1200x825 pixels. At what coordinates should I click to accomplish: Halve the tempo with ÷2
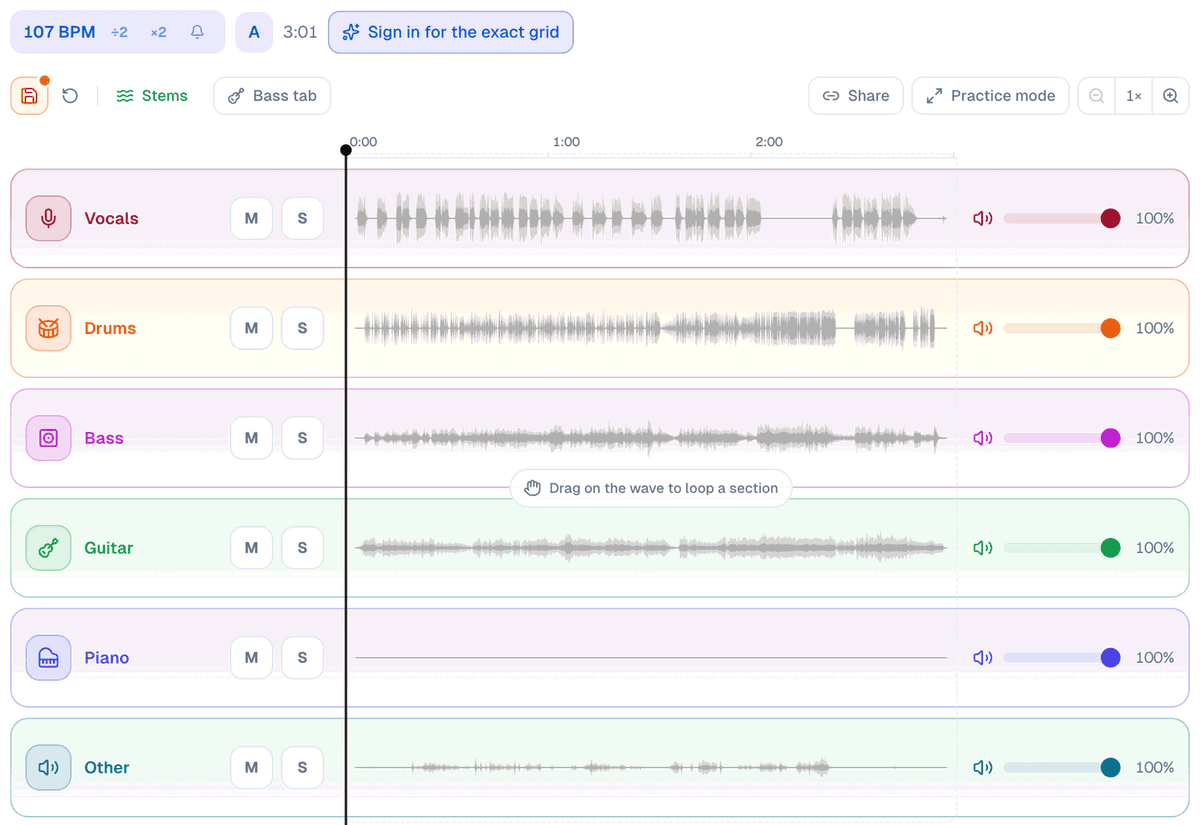click(x=119, y=32)
